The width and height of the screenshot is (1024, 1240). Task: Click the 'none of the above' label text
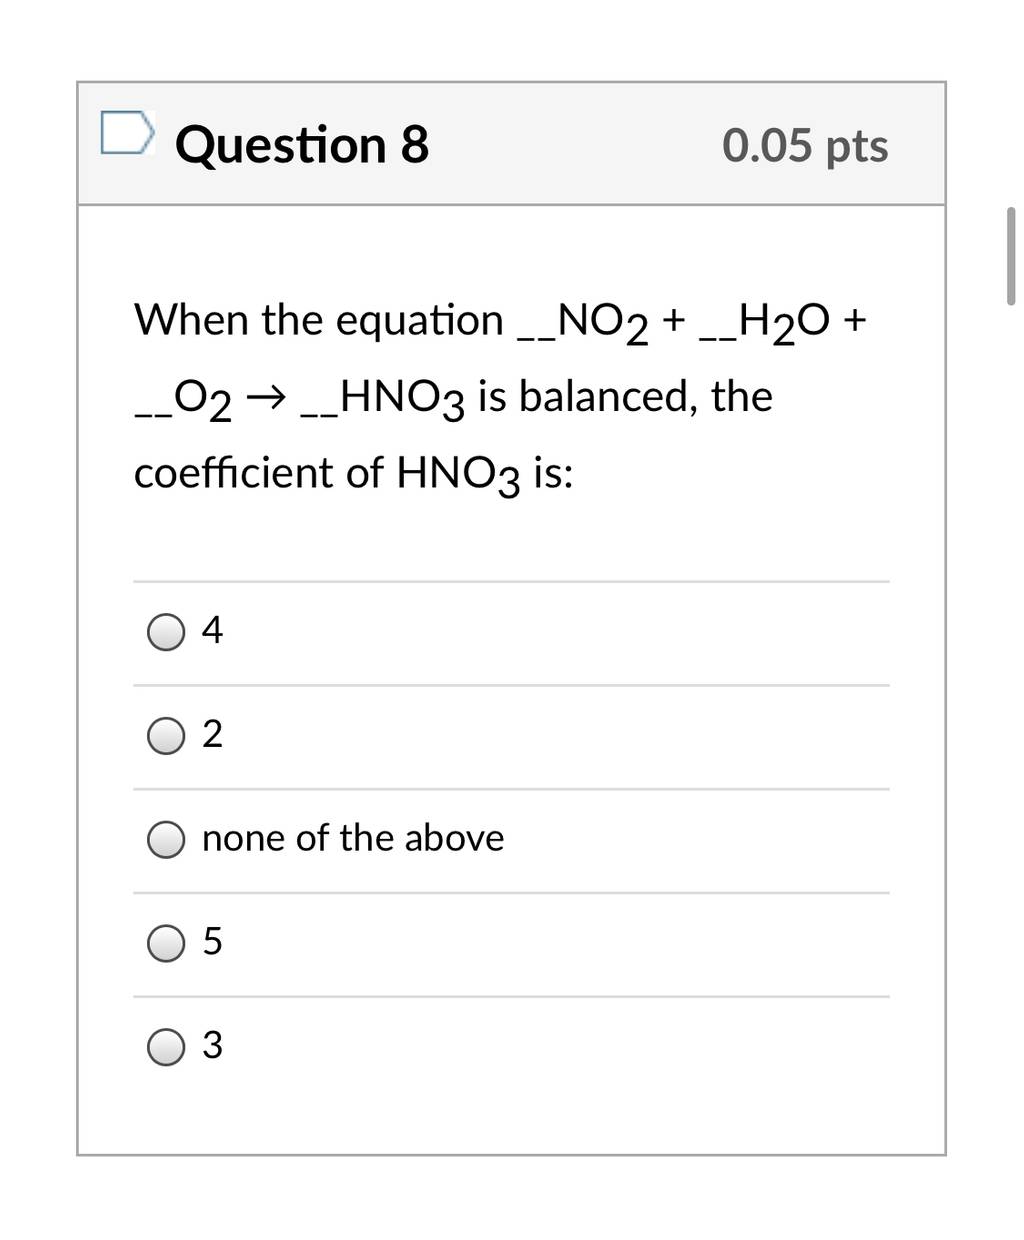click(353, 838)
